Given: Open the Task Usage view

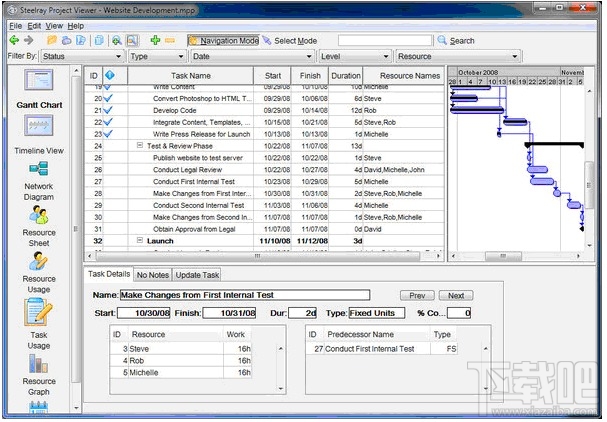Looking at the screenshot, I should coord(39,324).
